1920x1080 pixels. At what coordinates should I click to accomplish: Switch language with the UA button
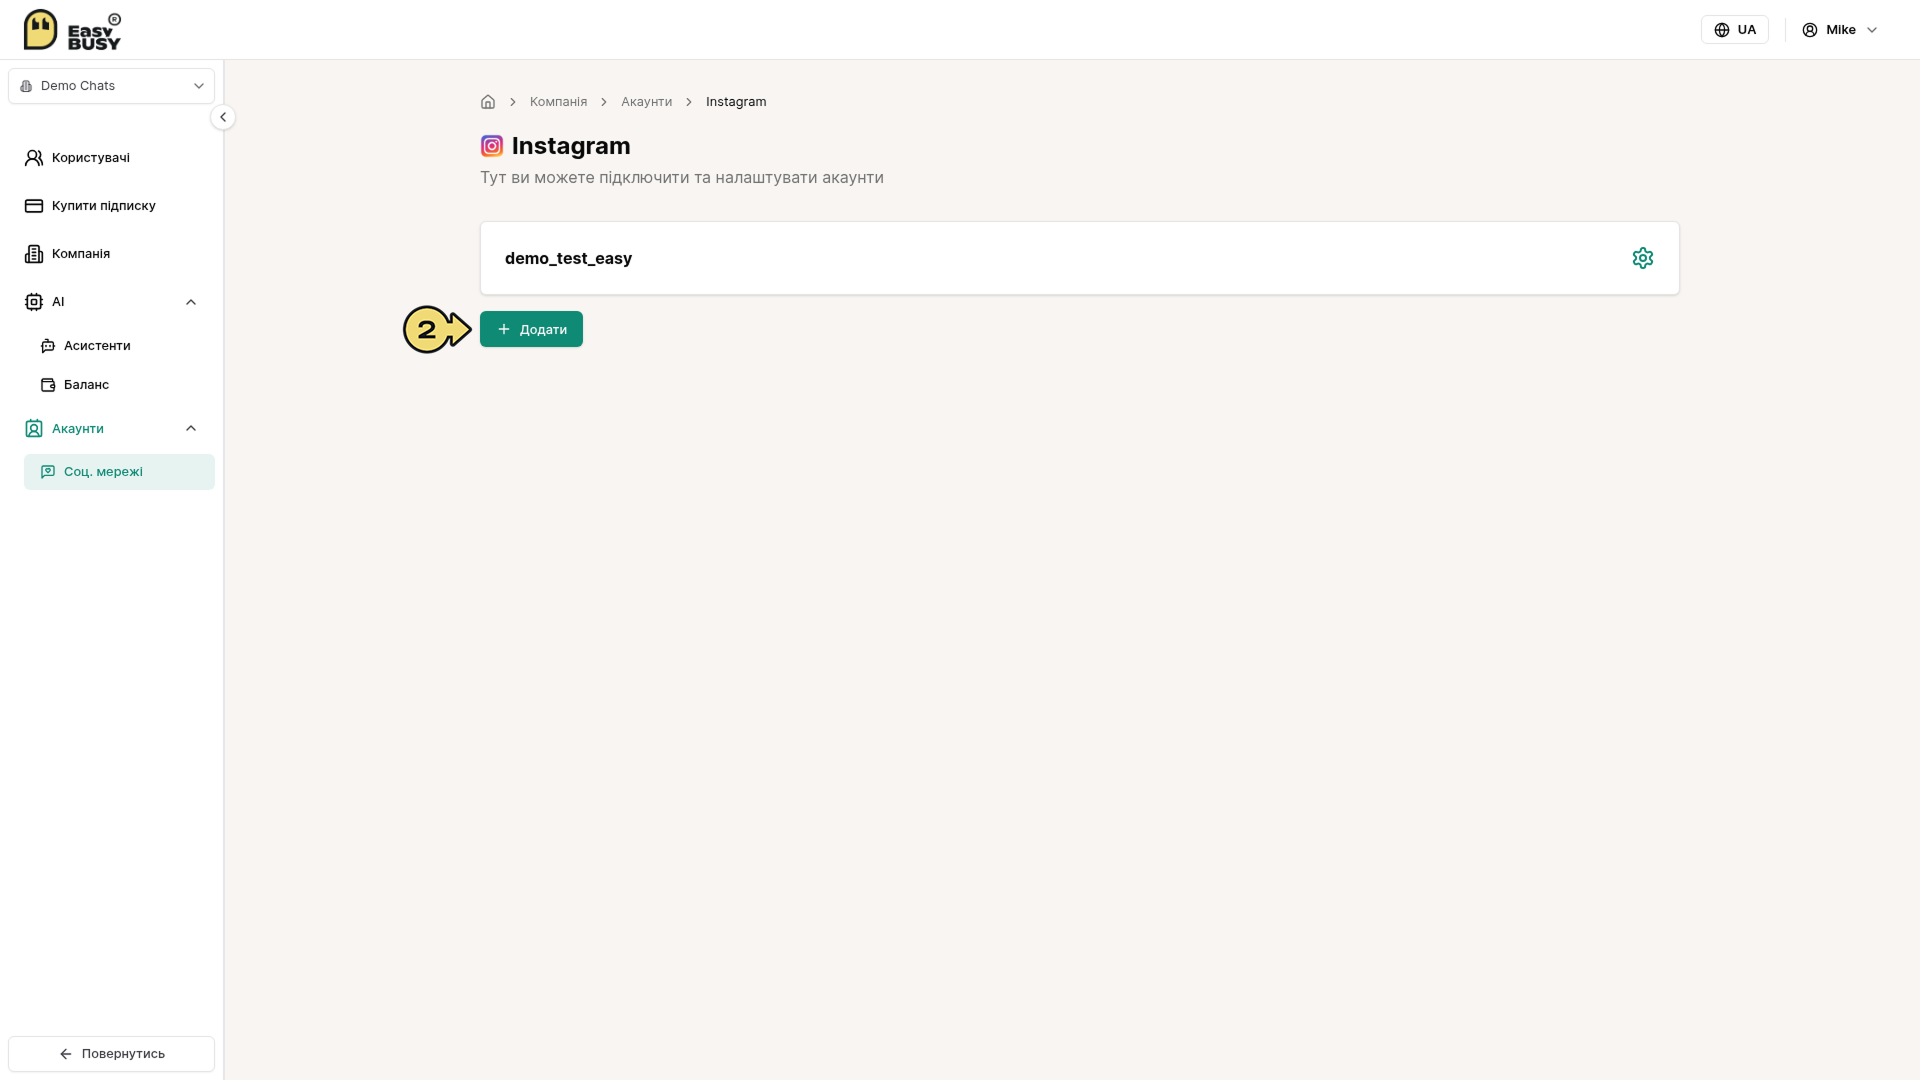[x=1735, y=30]
